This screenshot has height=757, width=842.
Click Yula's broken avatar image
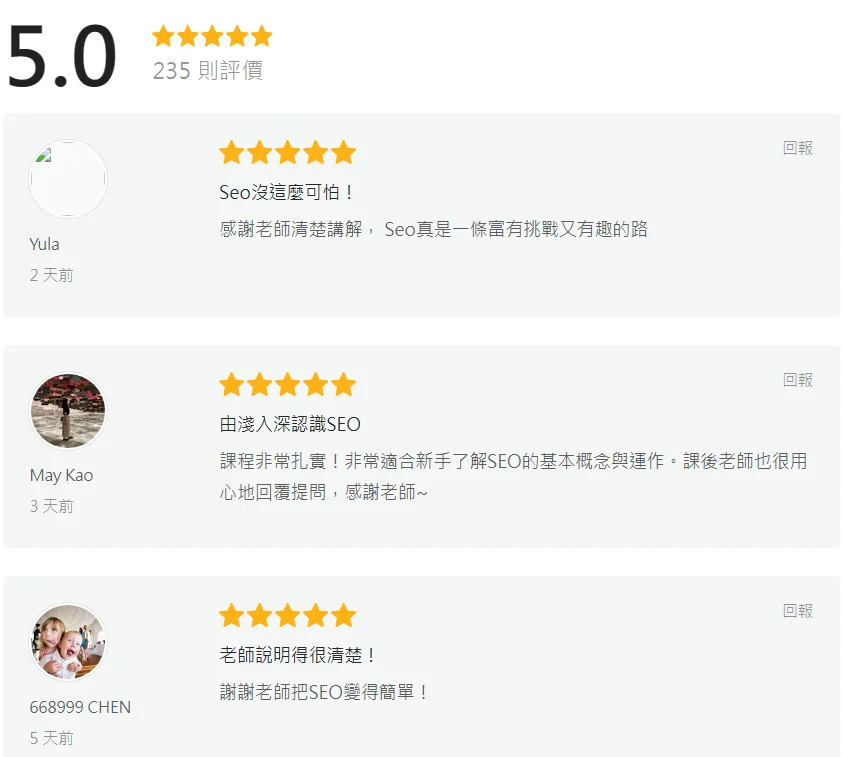point(68,180)
